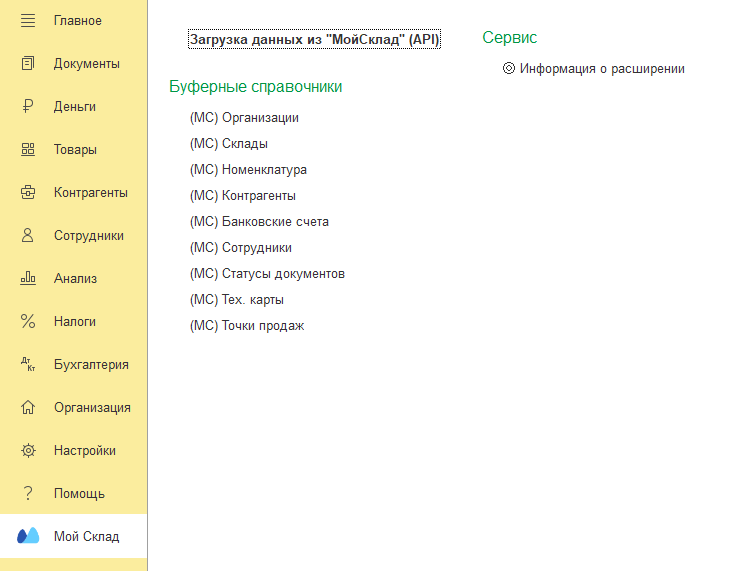
Task: Open Информация о расширении link
Action: (602, 69)
